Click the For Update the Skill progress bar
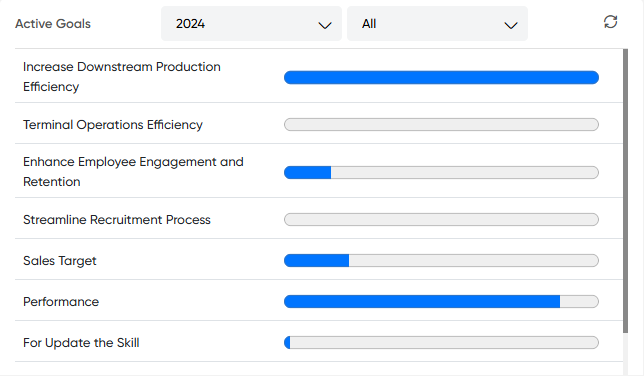This screenshot has width=644, height=376. coord(441,343)
